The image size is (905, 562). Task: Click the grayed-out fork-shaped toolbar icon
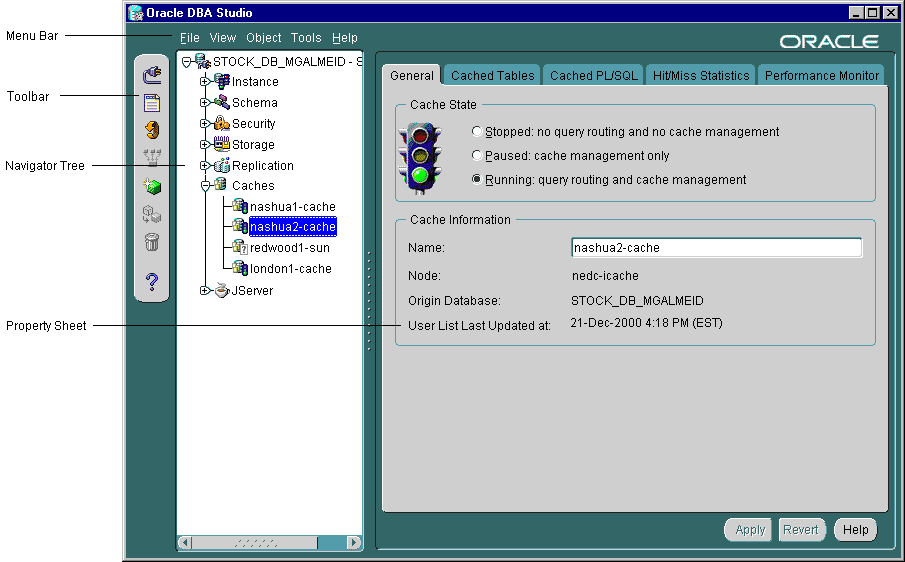pyautogui.click(x=152, y=157)
